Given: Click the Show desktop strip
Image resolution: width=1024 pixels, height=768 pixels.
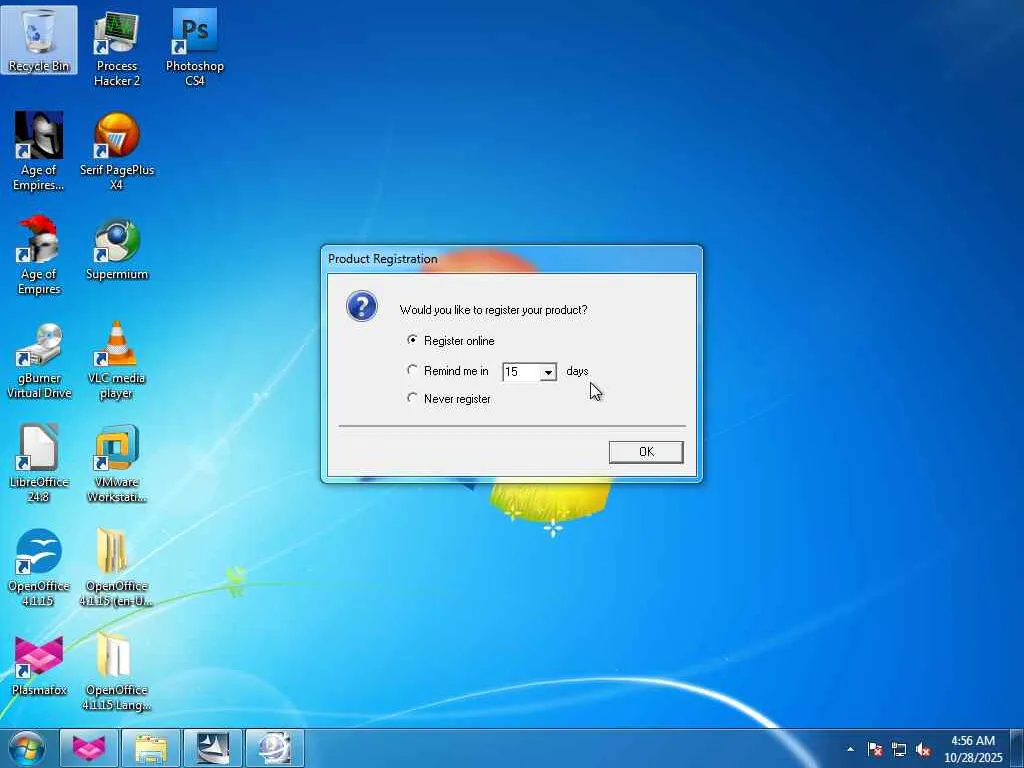Looking at the screenshot, I should 1017,748.
